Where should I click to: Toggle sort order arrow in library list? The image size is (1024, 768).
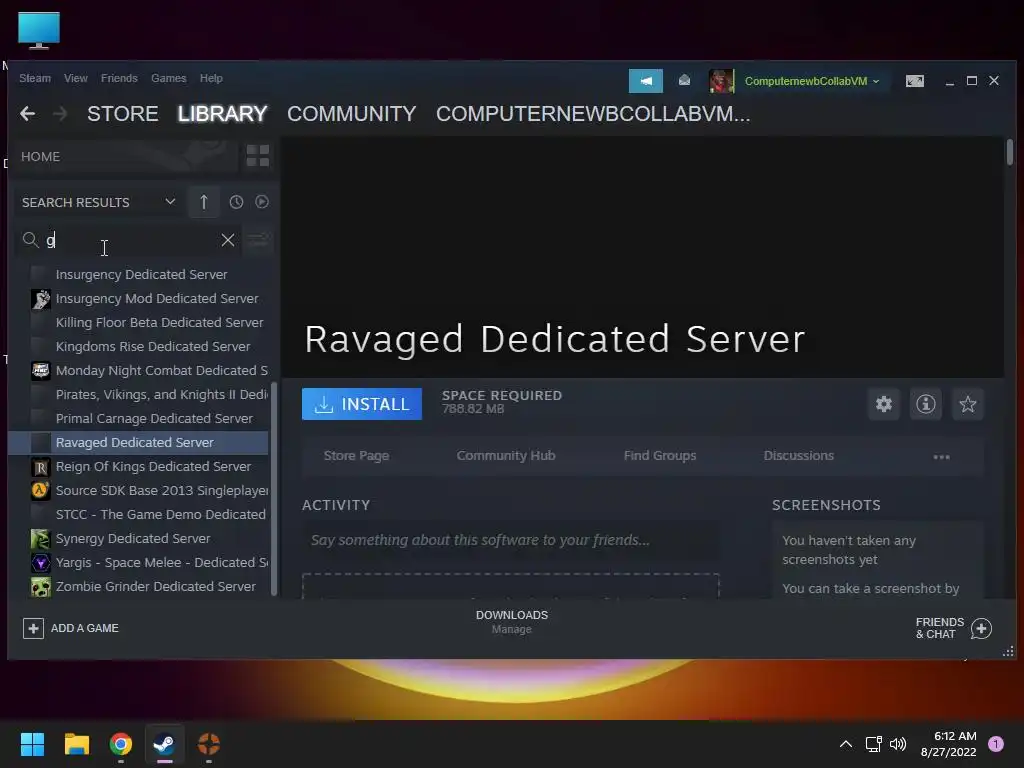204,202
